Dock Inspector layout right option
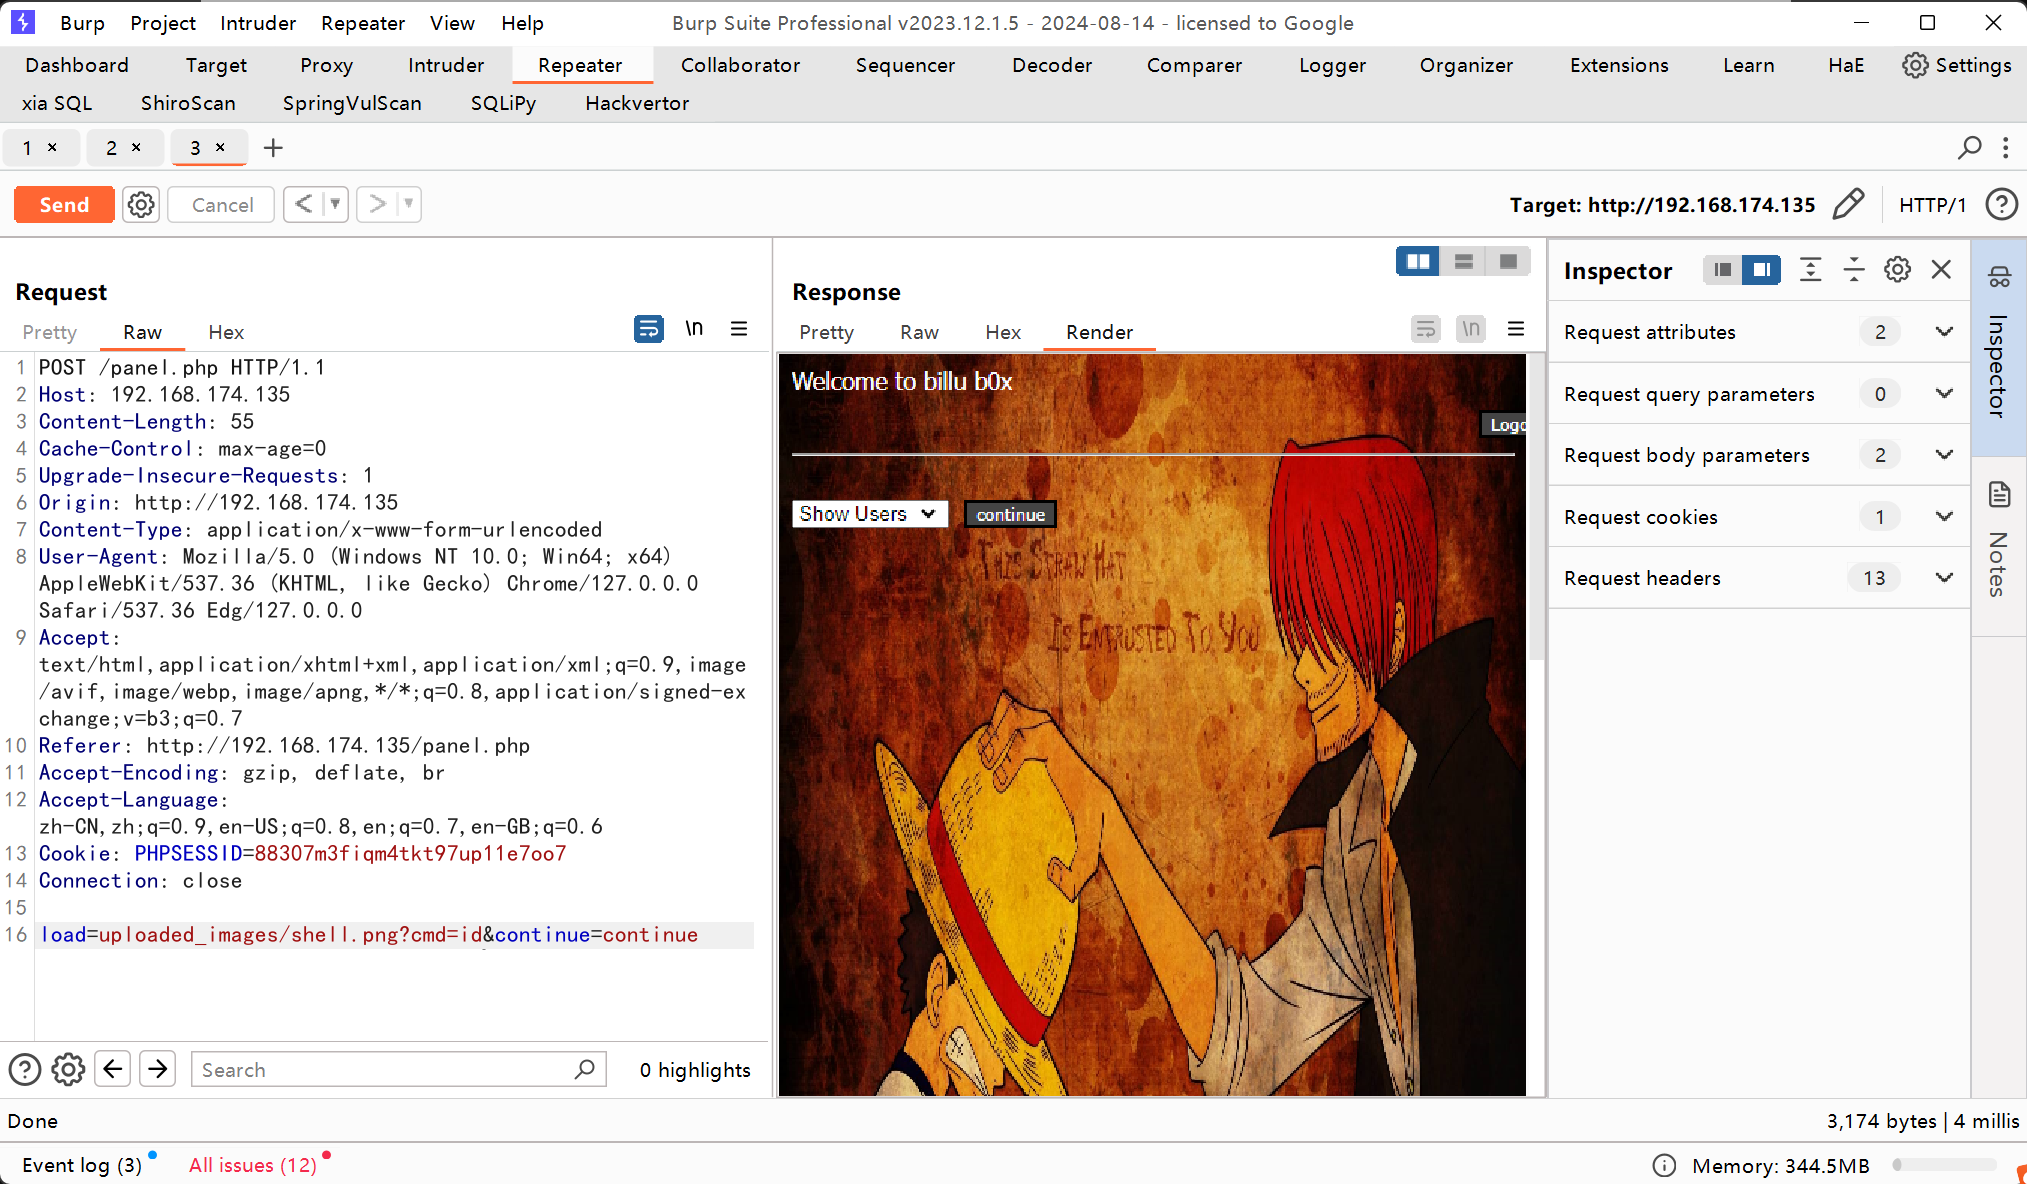 1761,270
